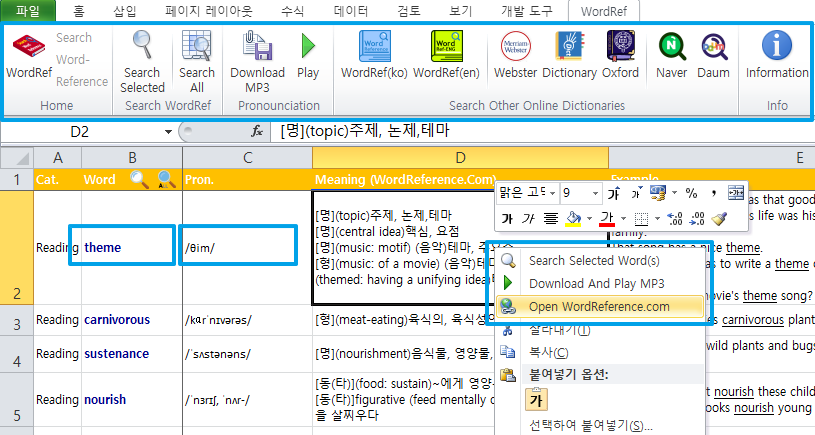Click the green Play pronunciation icon

tap(308, 46)
